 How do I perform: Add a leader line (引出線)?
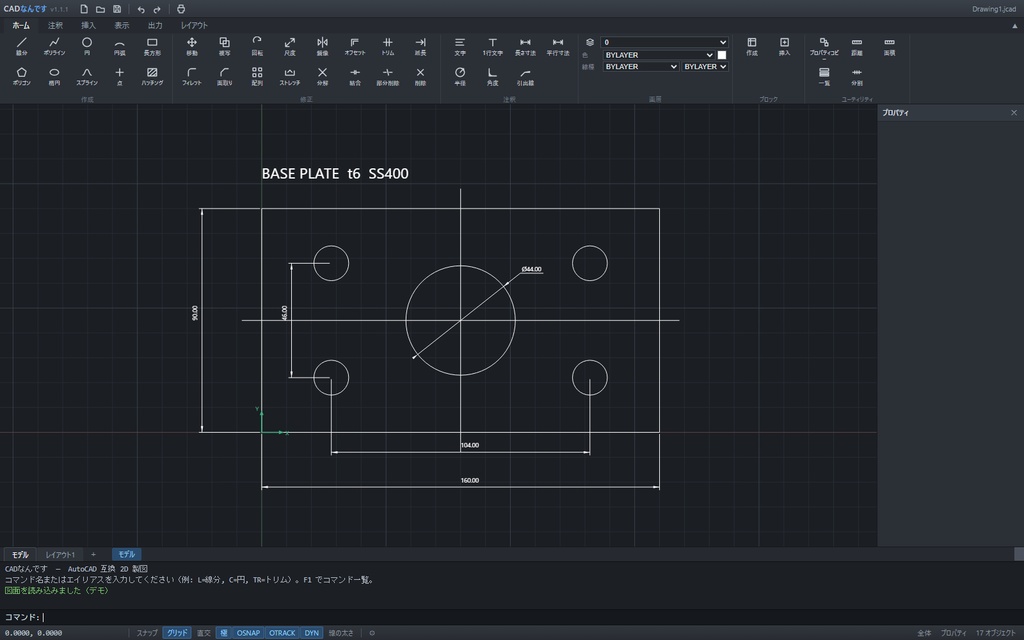[x=525, y=76]
